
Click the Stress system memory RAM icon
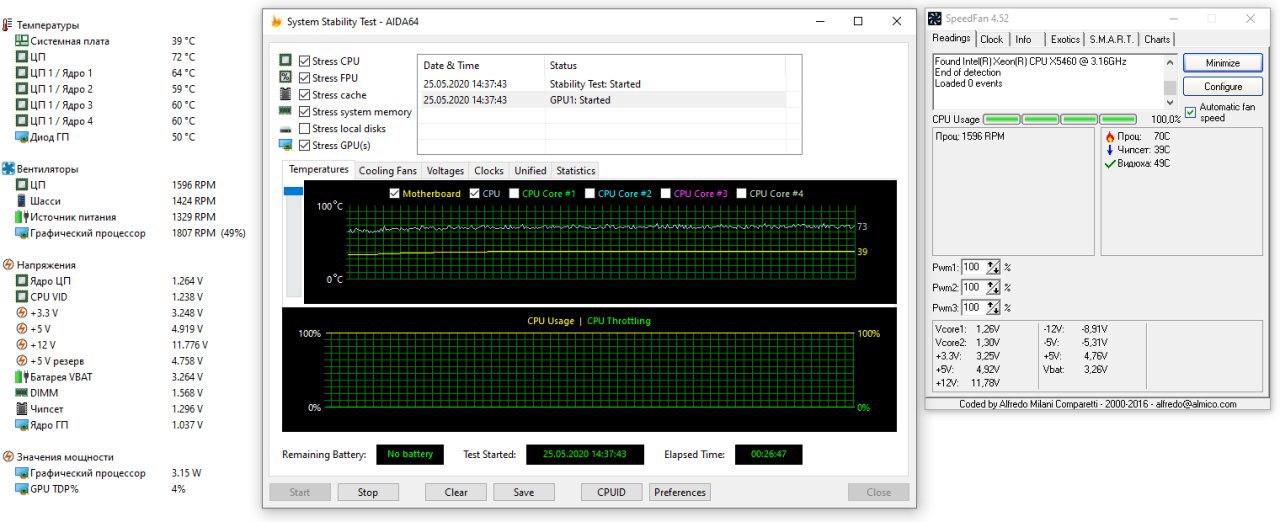285,112
